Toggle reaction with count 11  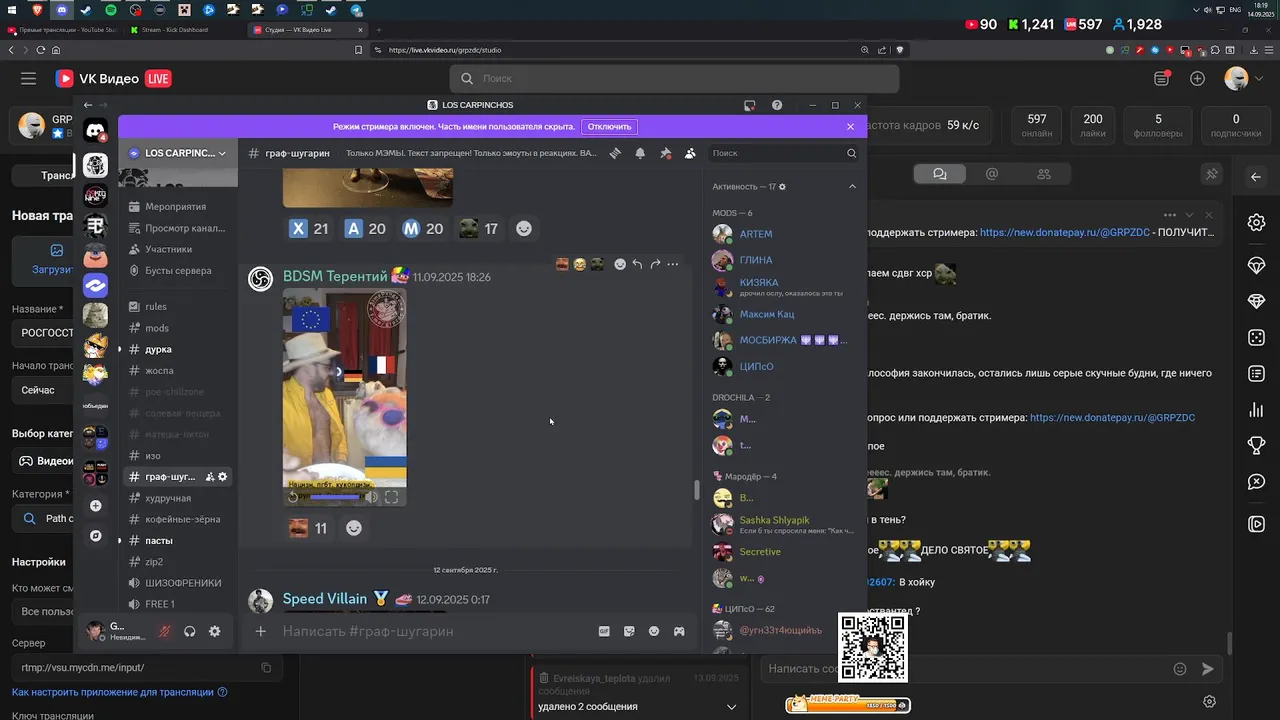pos(308,528)
